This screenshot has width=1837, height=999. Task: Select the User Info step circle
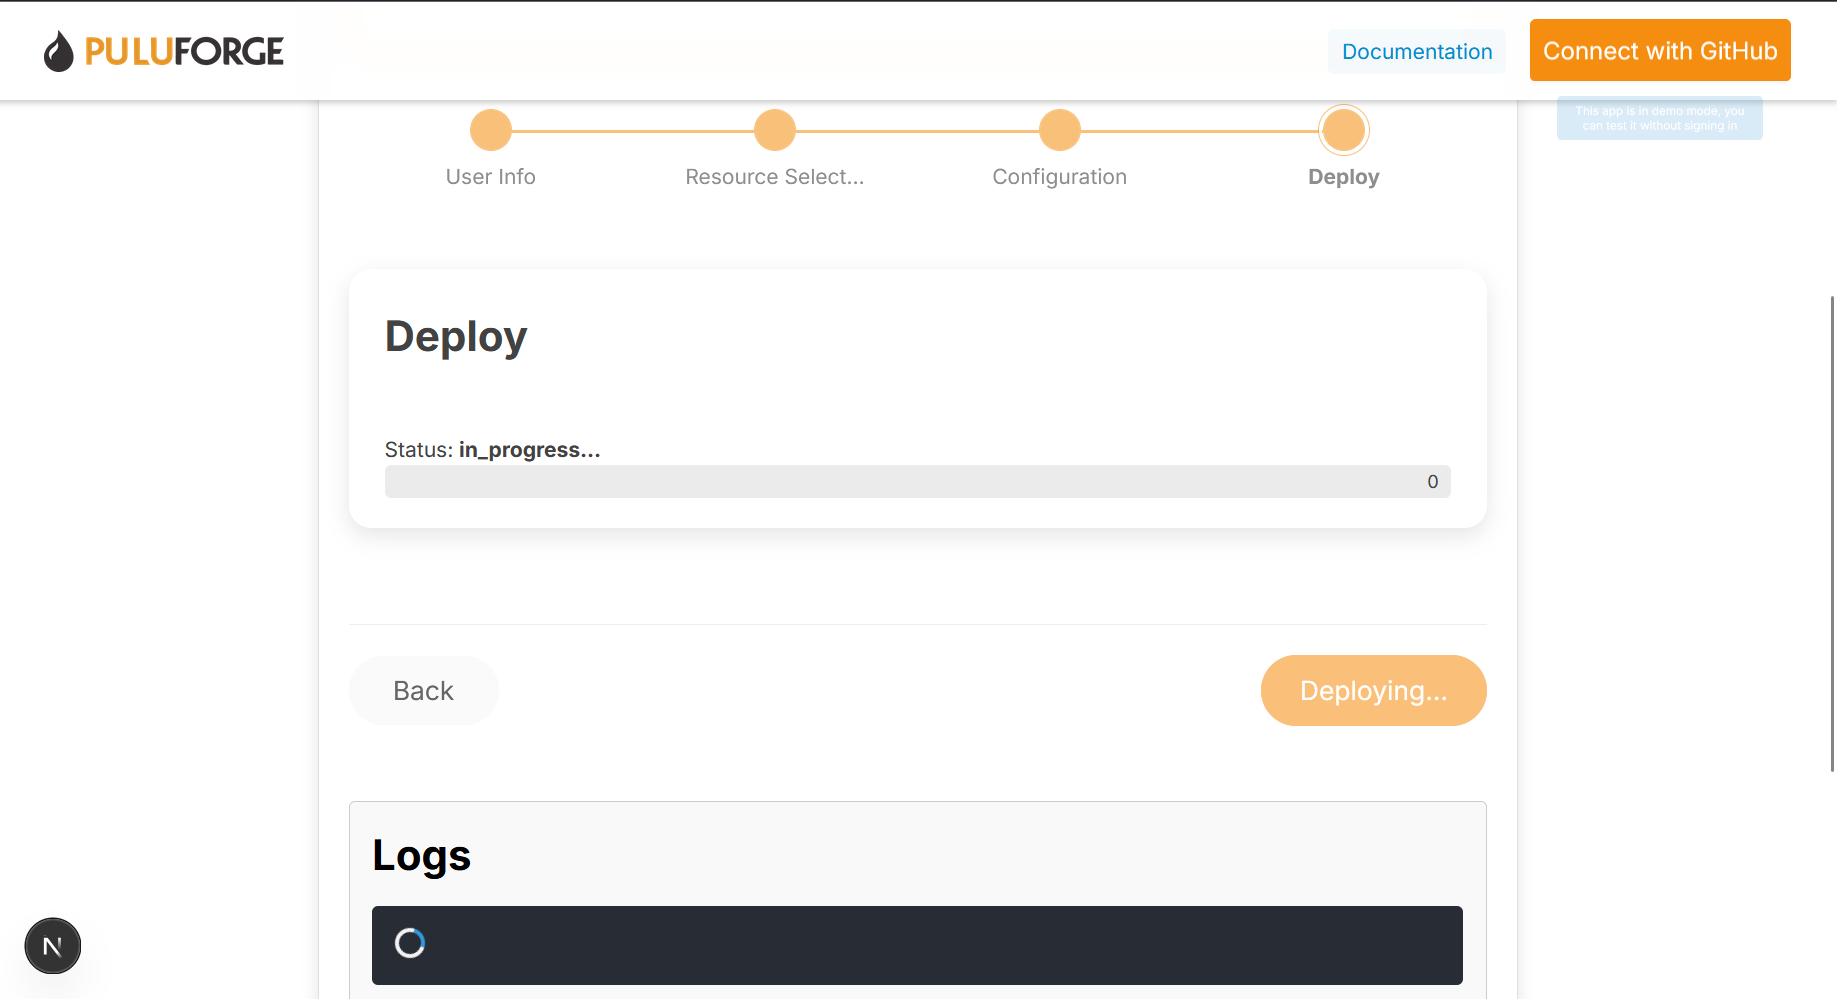click(491, 130)
